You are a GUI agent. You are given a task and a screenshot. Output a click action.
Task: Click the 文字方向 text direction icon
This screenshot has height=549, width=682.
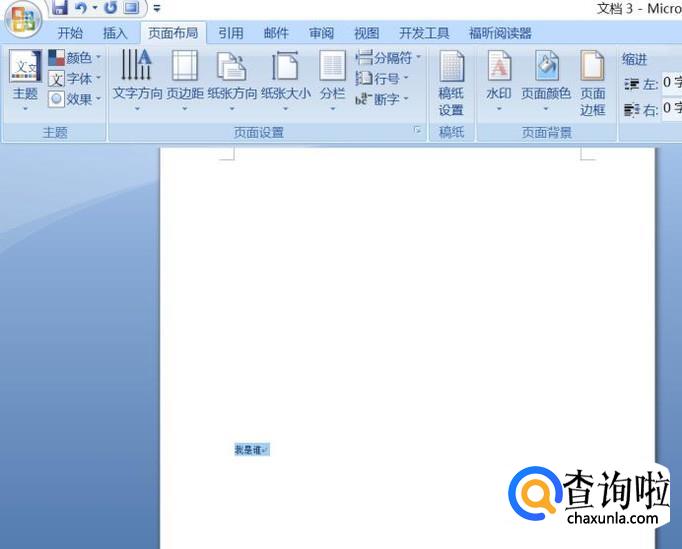point(137,66)
